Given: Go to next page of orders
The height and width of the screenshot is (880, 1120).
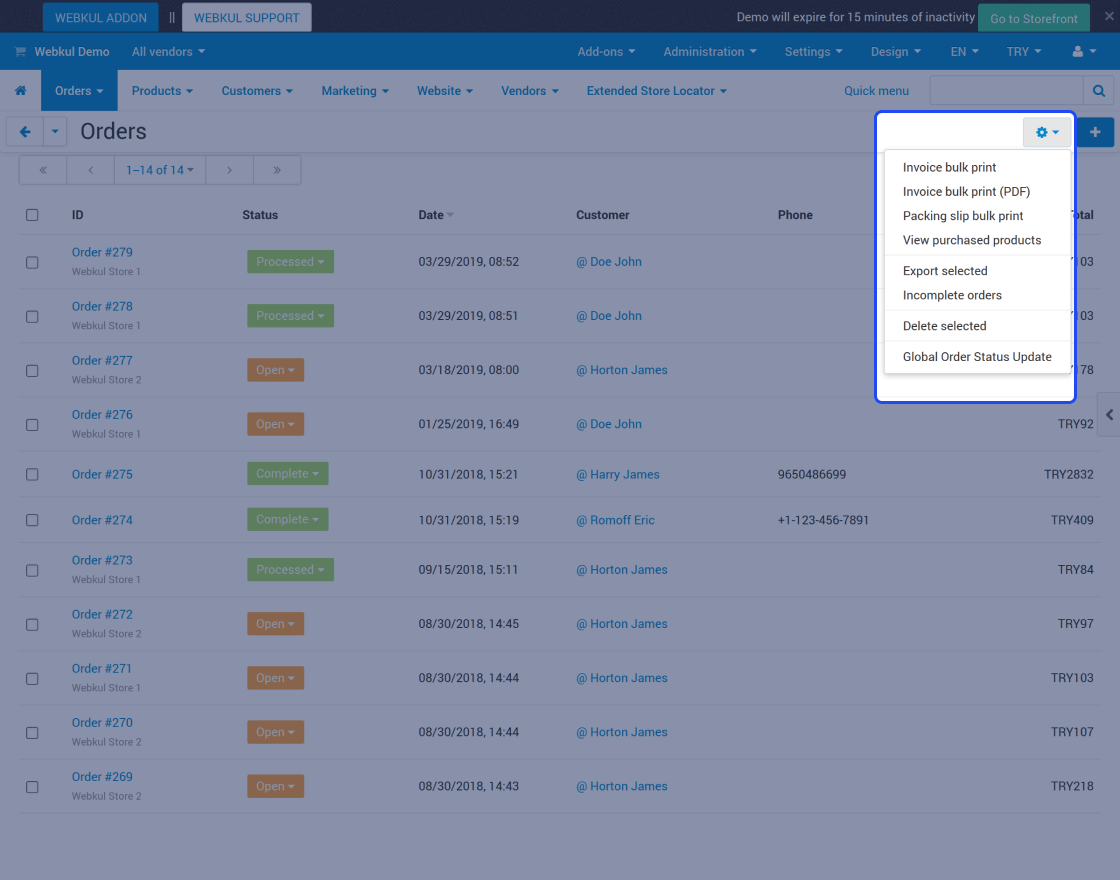Looking at the screenshot, I should click(229, 170).
